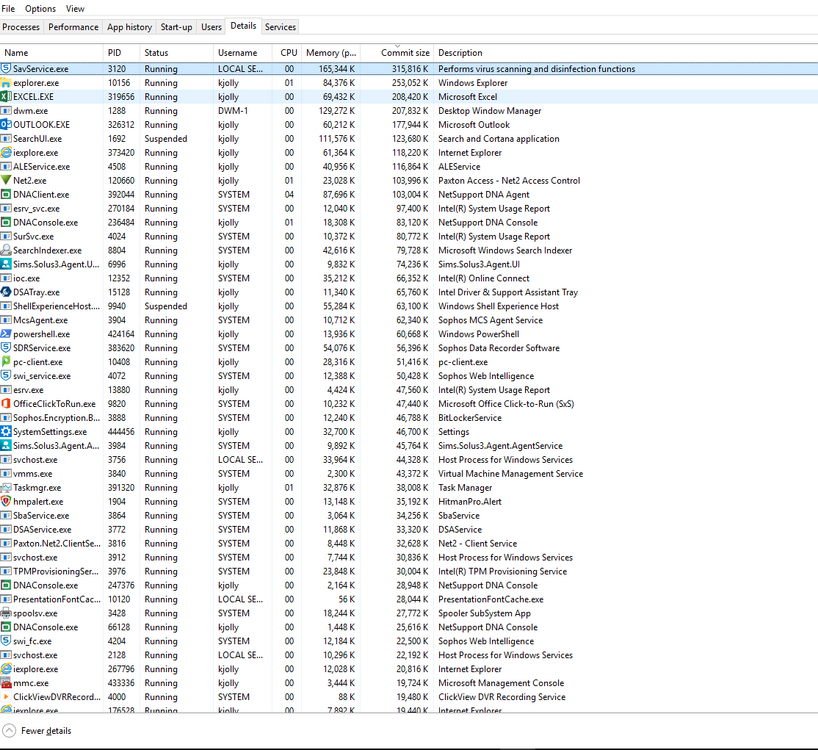Sort by the PID column header

[x=122, y=53]
